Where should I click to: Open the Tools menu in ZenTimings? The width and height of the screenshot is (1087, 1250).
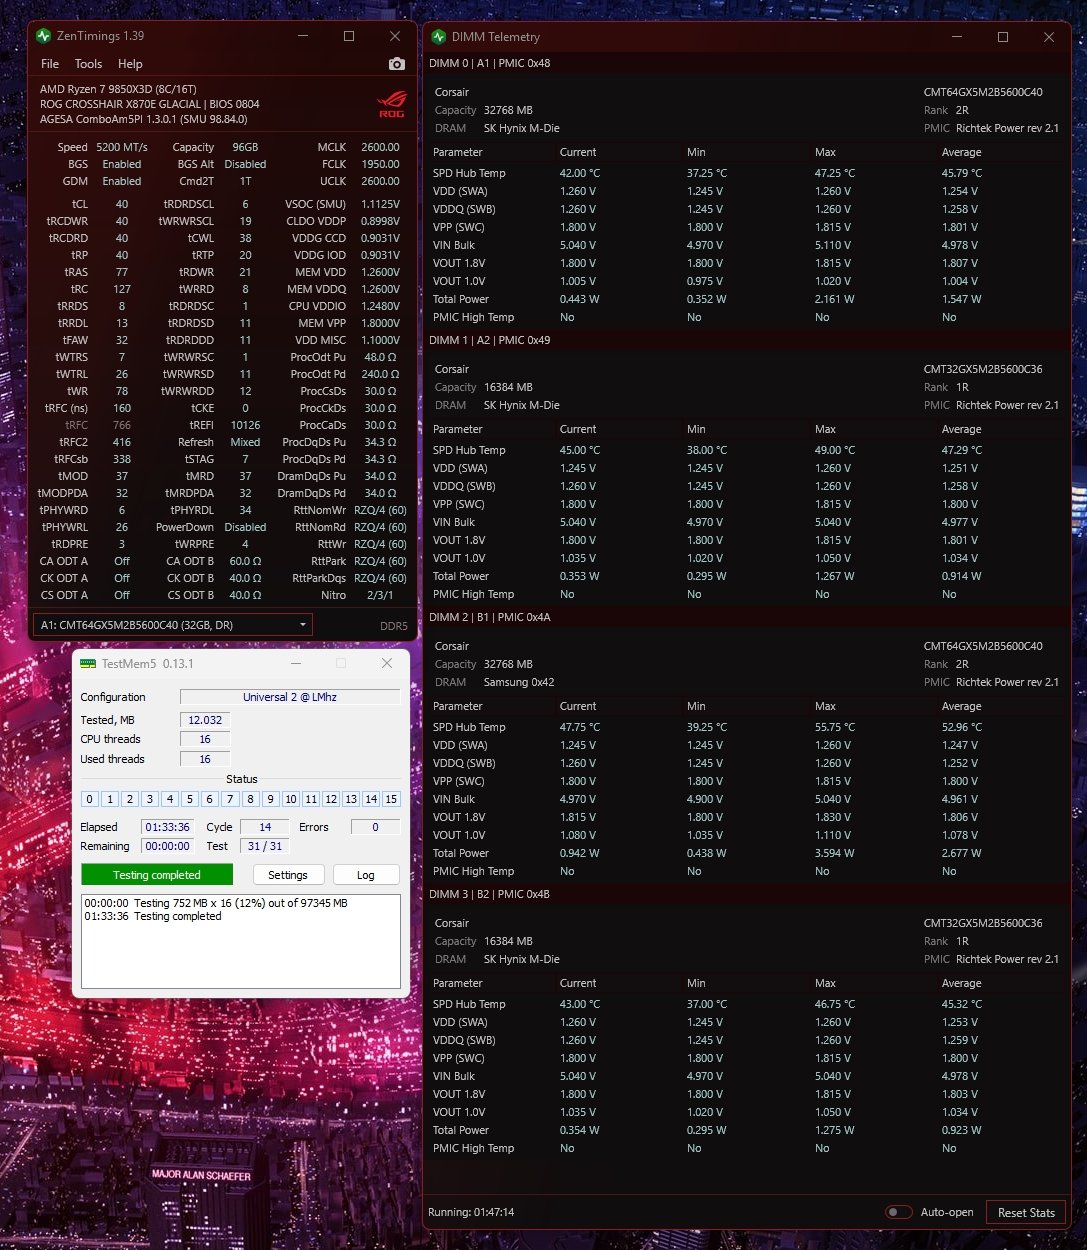click(x=88, y=64)
